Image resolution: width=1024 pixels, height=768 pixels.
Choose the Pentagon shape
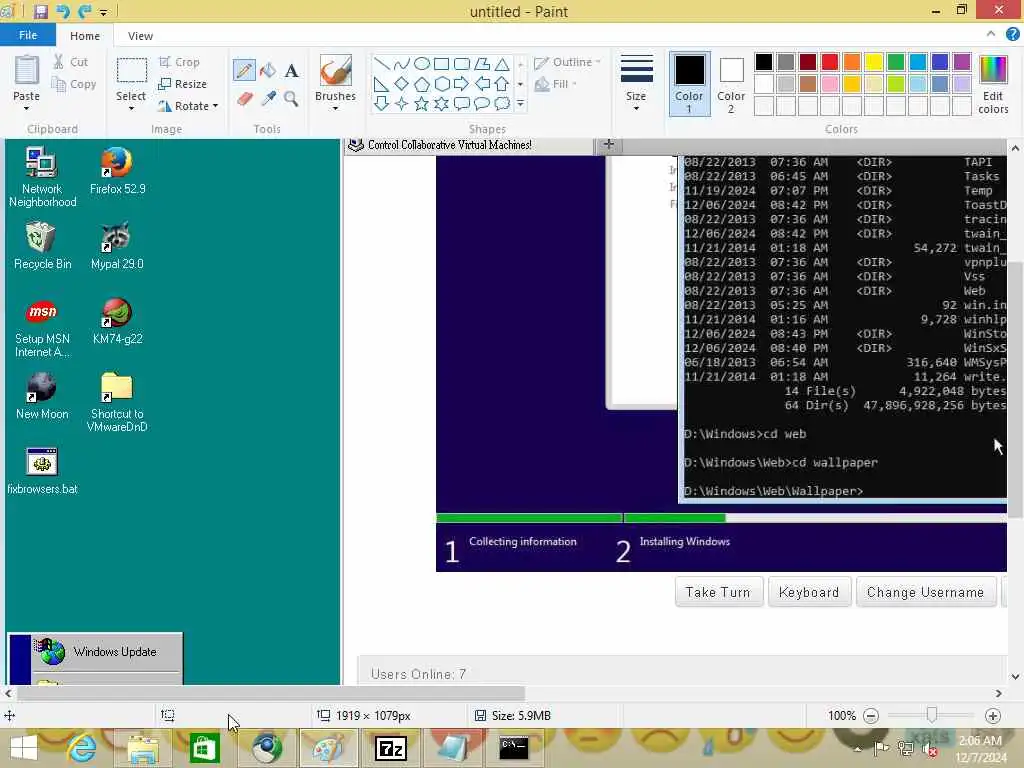[422, 84]
